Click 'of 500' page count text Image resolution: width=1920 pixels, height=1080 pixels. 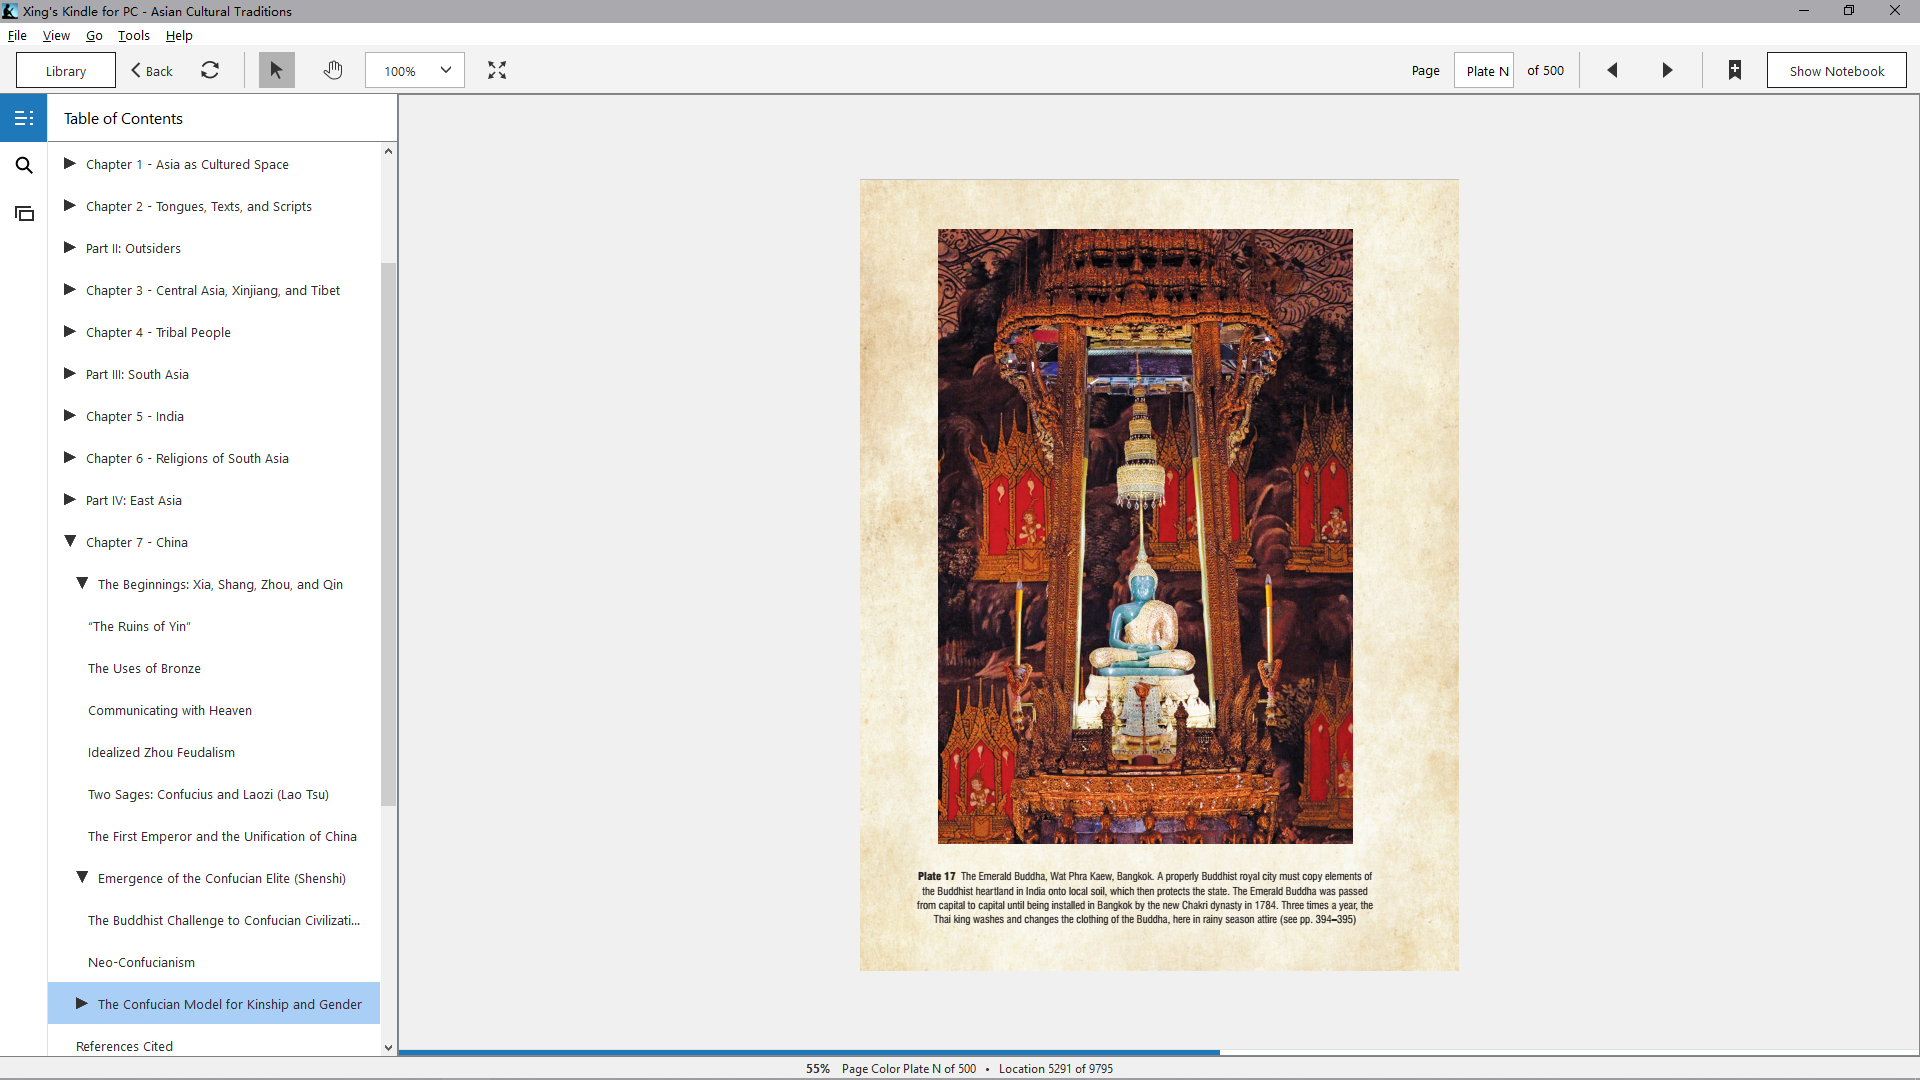point(1545,71)
